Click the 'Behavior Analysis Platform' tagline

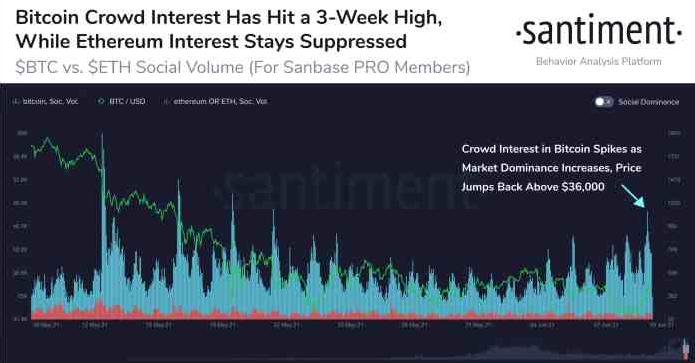[598, 61]
